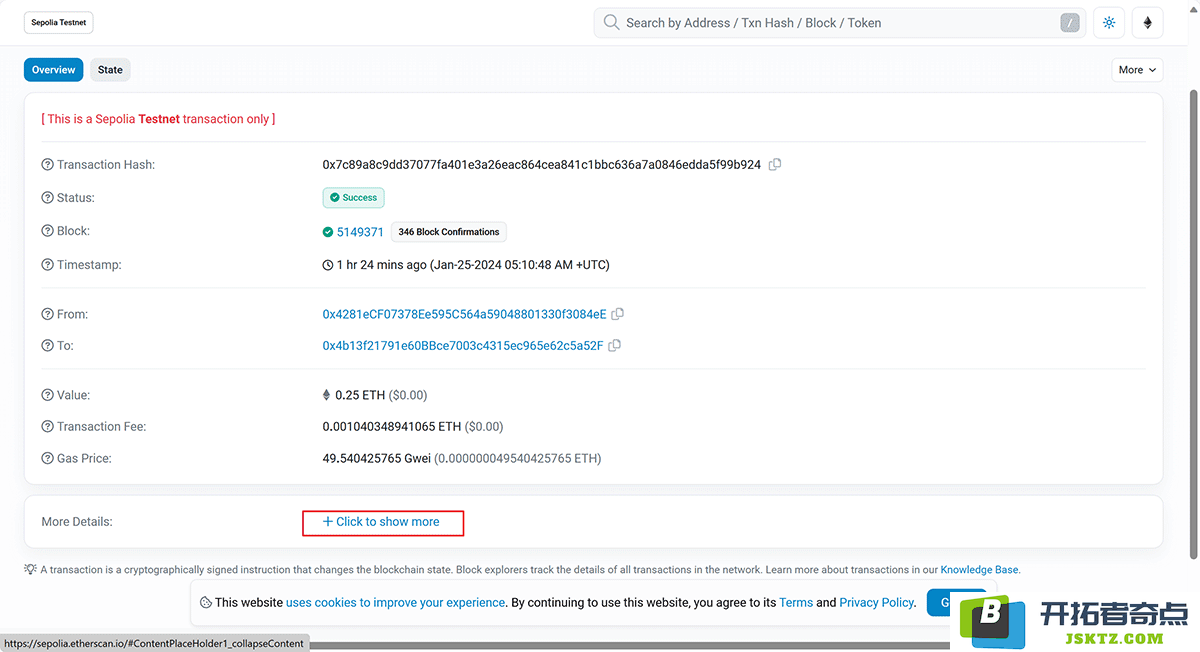Click help icon beside Block
The width and height of the screenshot is (1200, 652).
tap(47, 231)
